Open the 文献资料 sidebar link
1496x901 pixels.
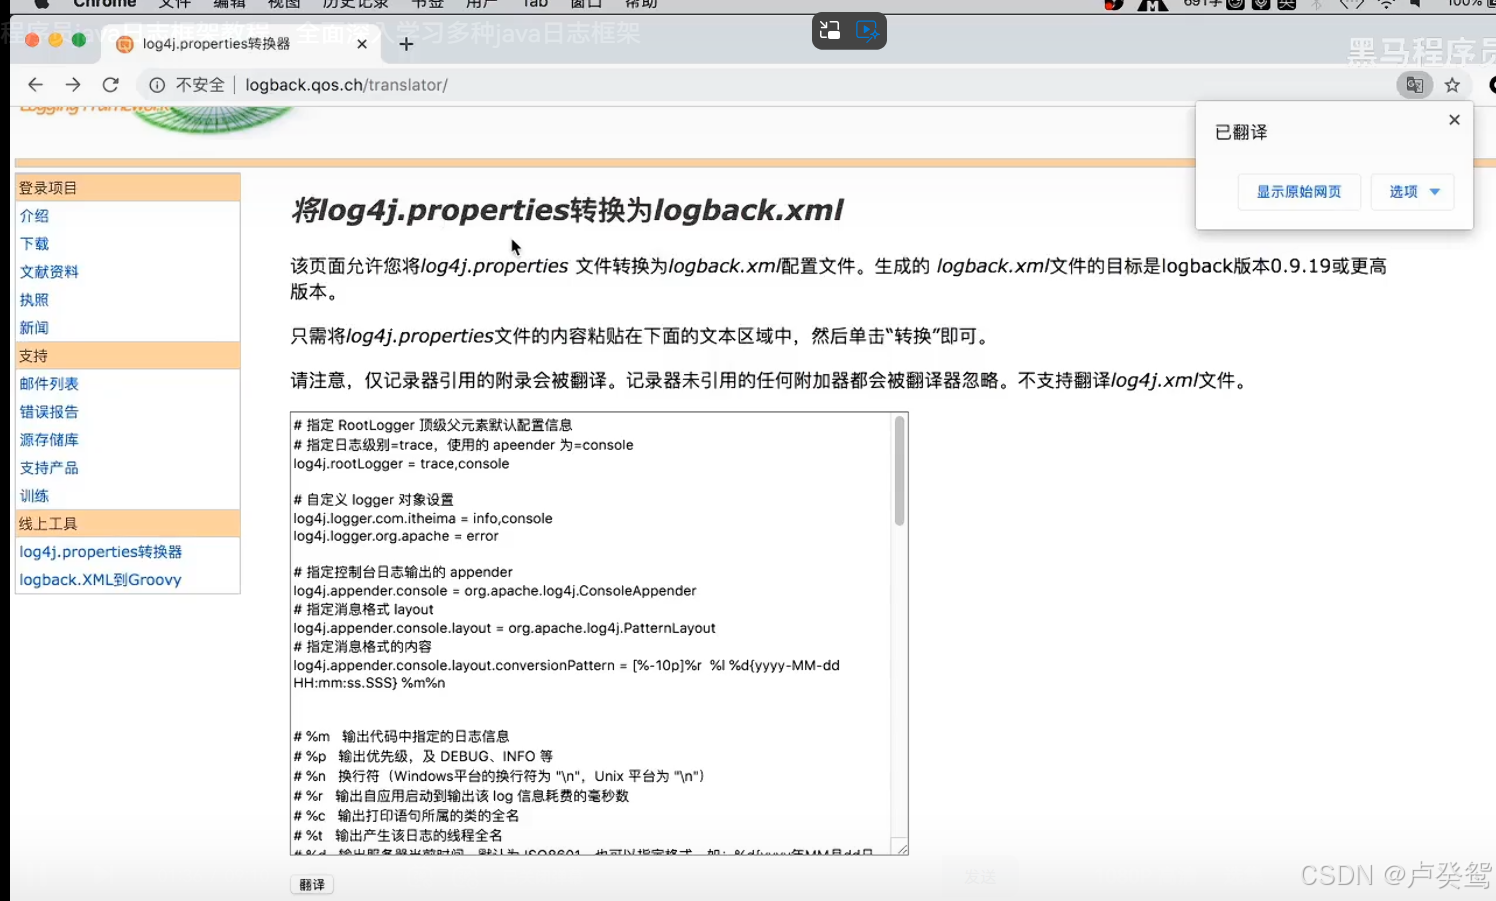[49, 272]
